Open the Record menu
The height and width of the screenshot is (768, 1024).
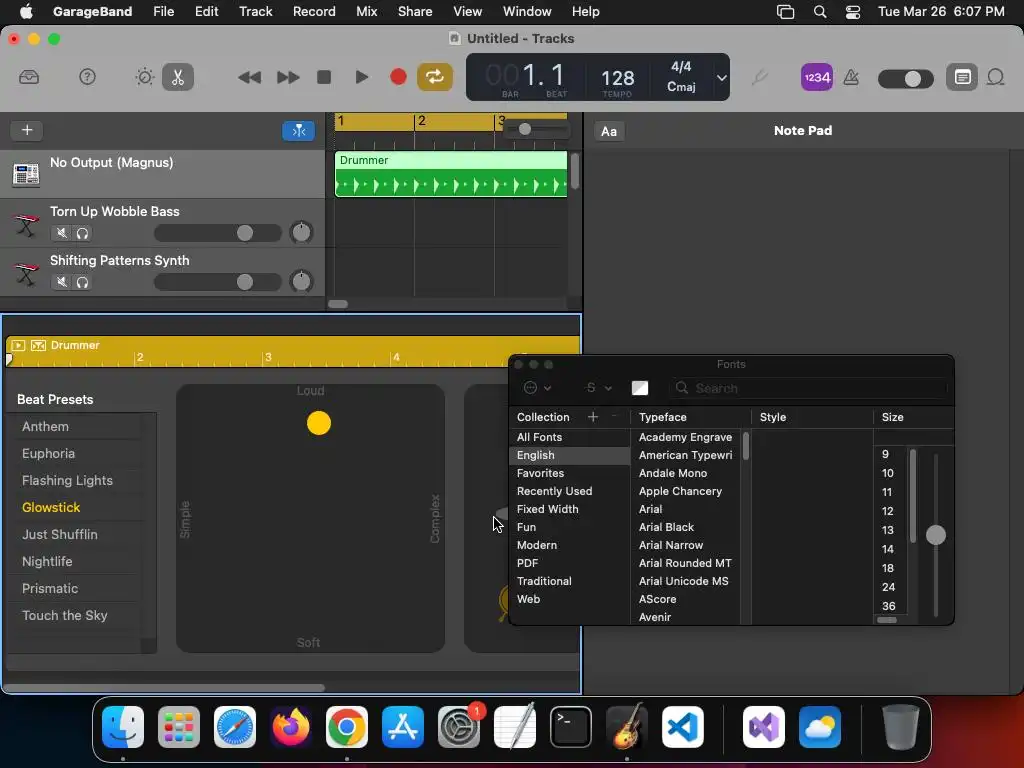[314, 12]
